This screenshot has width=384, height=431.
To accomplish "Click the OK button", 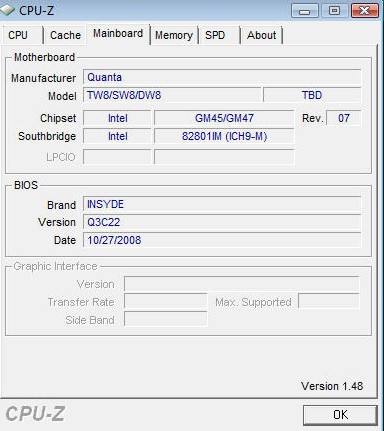I will tap(340, 415).
